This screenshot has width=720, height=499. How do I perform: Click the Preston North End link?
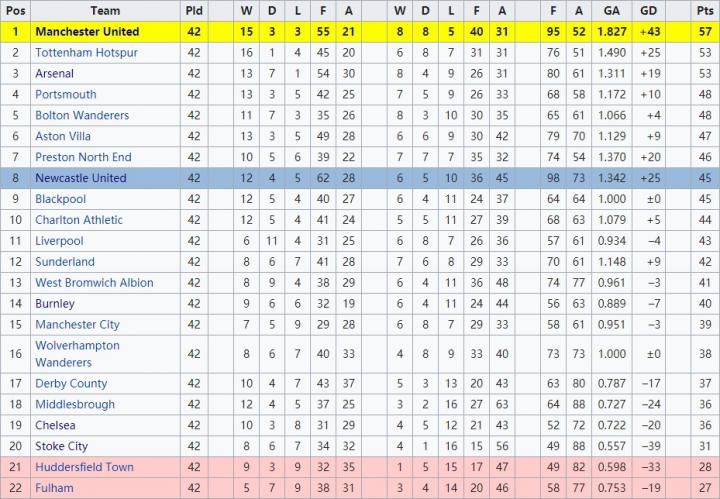click(x=83, y=157)
